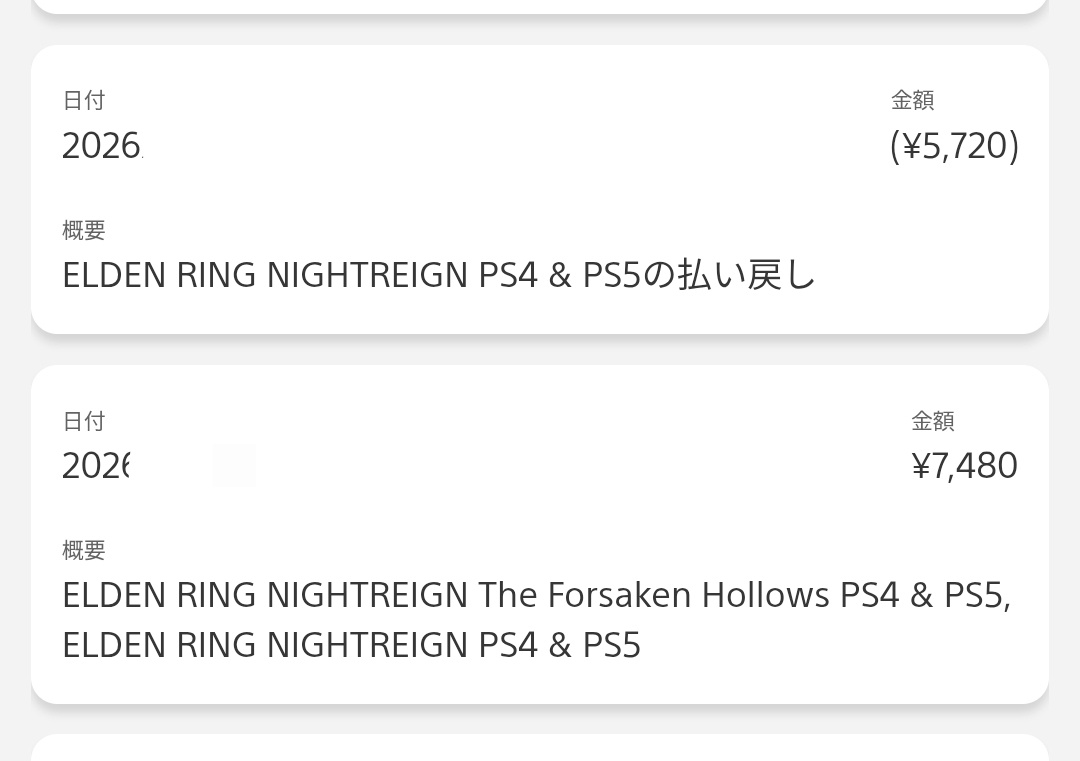The width and height of the screenshot is (1080, 761).
Task: Click the 金額 label above (¥5,720)
Action: [912, 100]
